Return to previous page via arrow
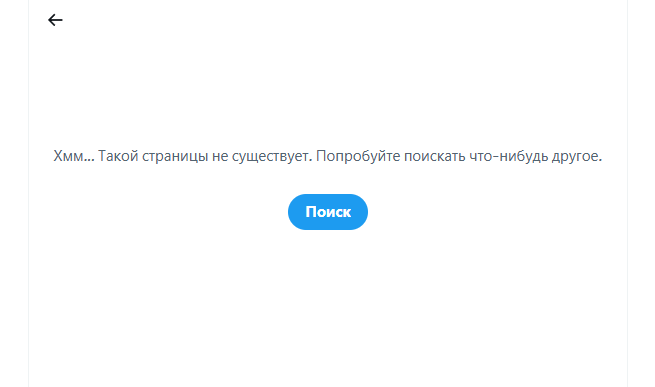Image resolution: width=655 pixels, height=387 pixels. tap(55, 20)
